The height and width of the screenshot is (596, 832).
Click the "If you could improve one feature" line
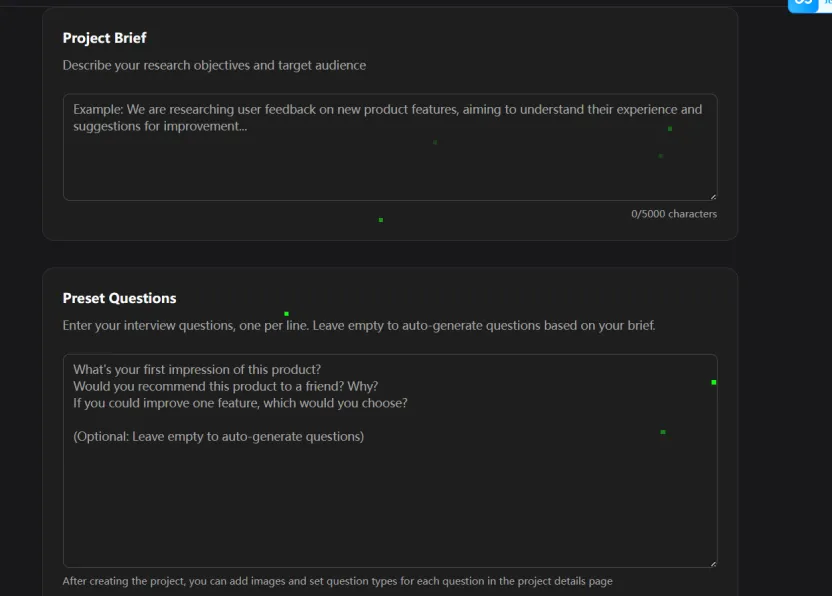(x=240, y=403)
